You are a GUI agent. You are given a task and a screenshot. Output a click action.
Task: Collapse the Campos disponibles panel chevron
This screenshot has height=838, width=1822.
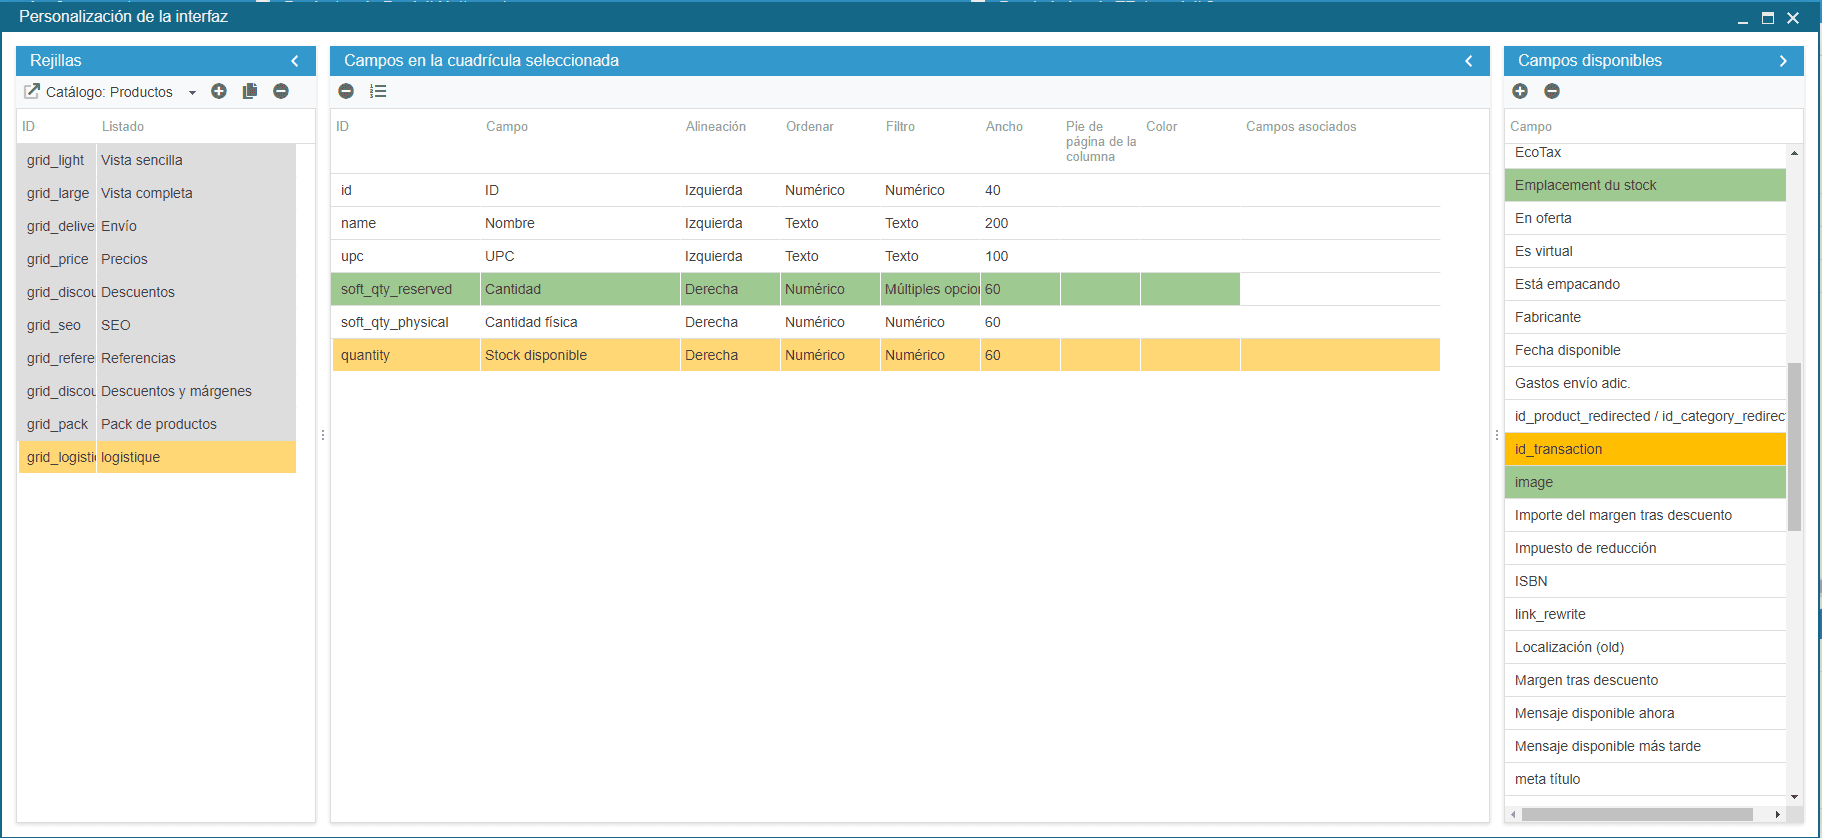point(1783,61)
